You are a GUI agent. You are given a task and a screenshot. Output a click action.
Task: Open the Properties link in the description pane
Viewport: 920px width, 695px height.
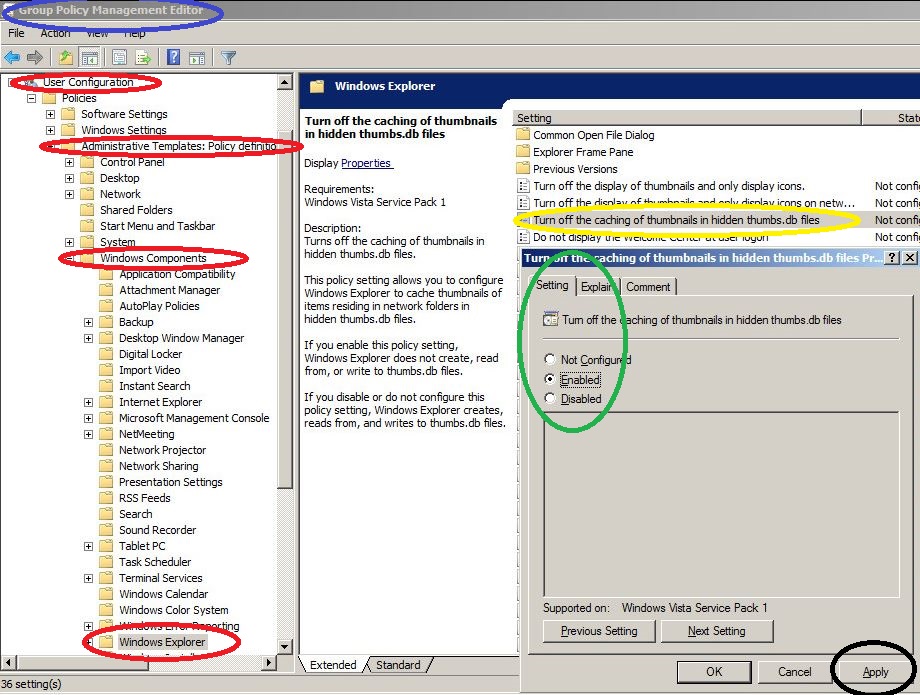coord(366,163)
